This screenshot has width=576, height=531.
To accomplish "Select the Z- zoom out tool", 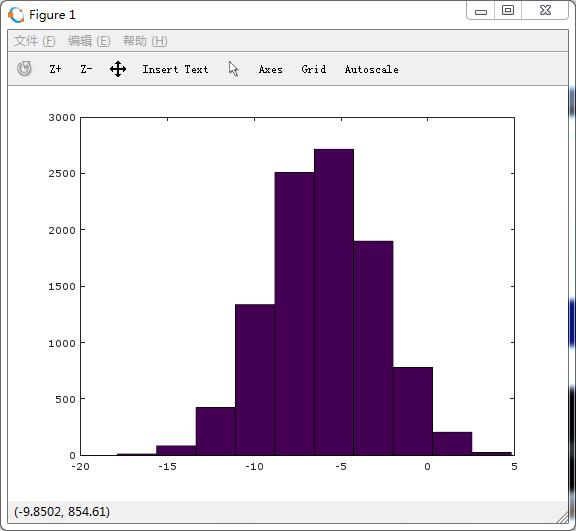I will click(x=86, y=69).
